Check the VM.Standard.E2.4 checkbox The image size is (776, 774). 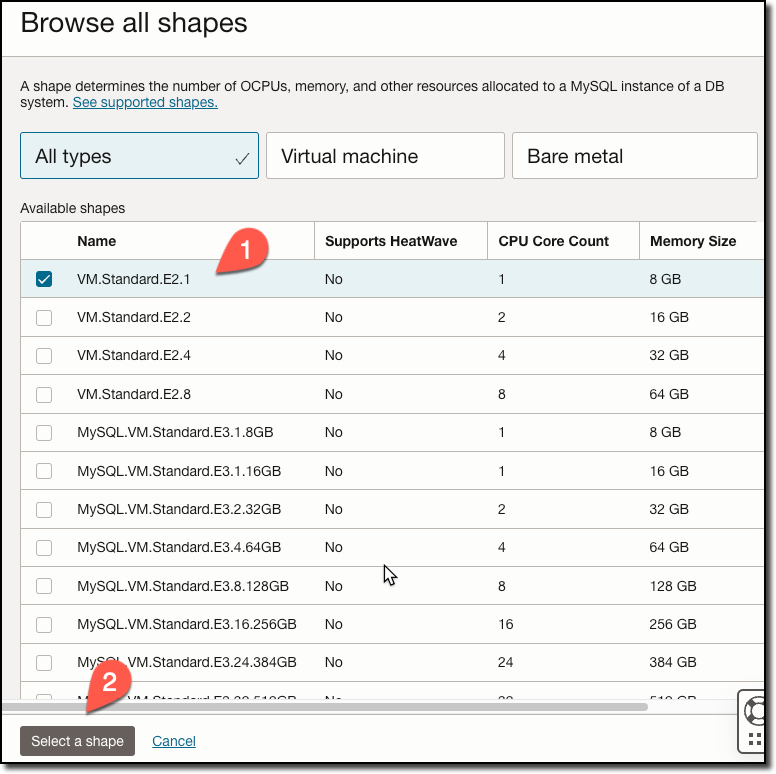[44, 355]
